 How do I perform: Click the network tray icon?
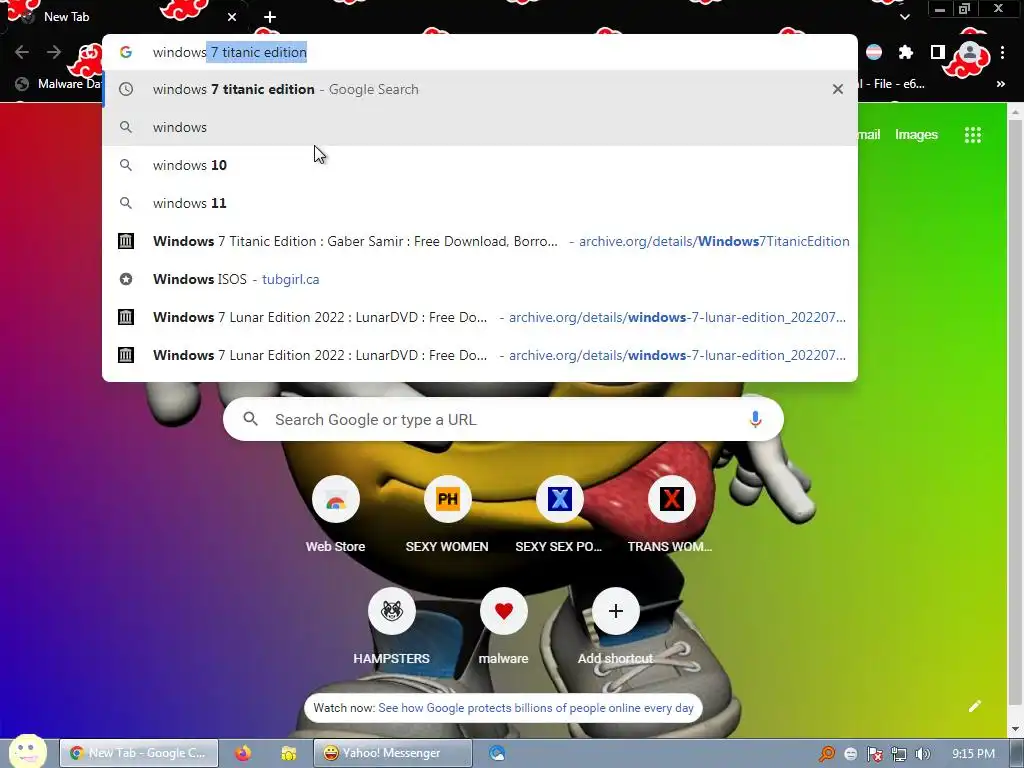point(899,754)
